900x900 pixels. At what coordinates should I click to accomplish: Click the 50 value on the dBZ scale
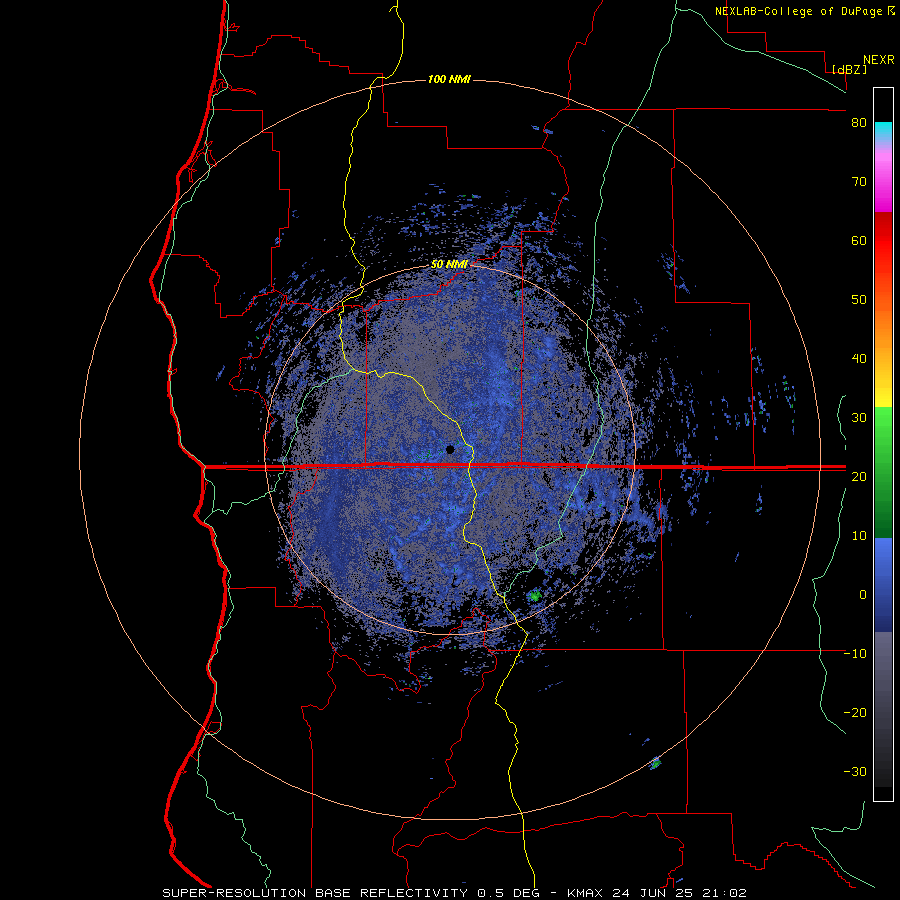point(859,300)
